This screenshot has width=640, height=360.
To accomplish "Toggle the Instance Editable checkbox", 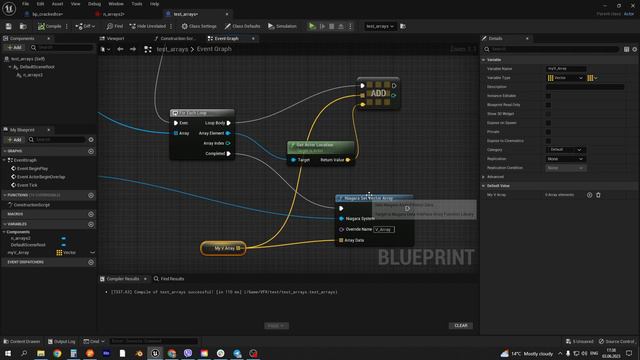I will [x=548, y=96].
